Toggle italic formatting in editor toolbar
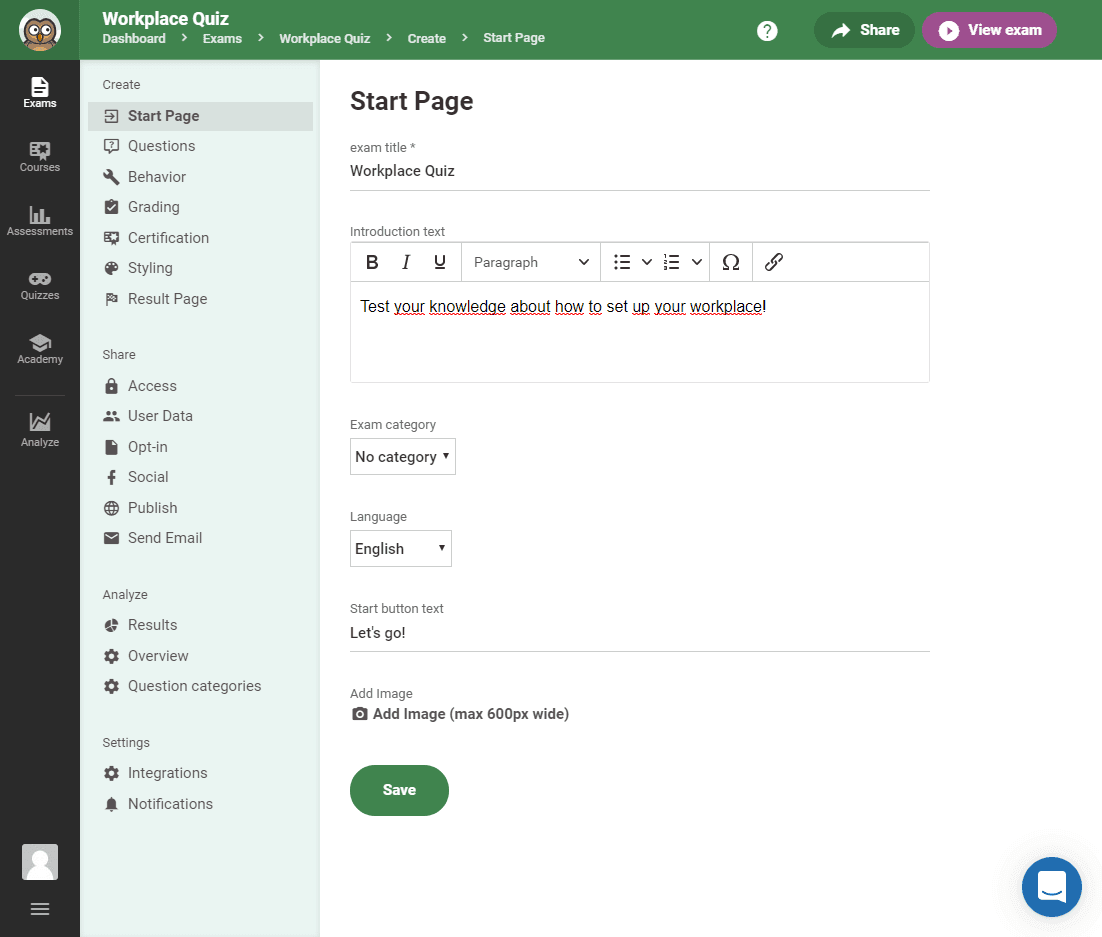The width and height of the screenshot is (1102, 937). coord(406,262)
